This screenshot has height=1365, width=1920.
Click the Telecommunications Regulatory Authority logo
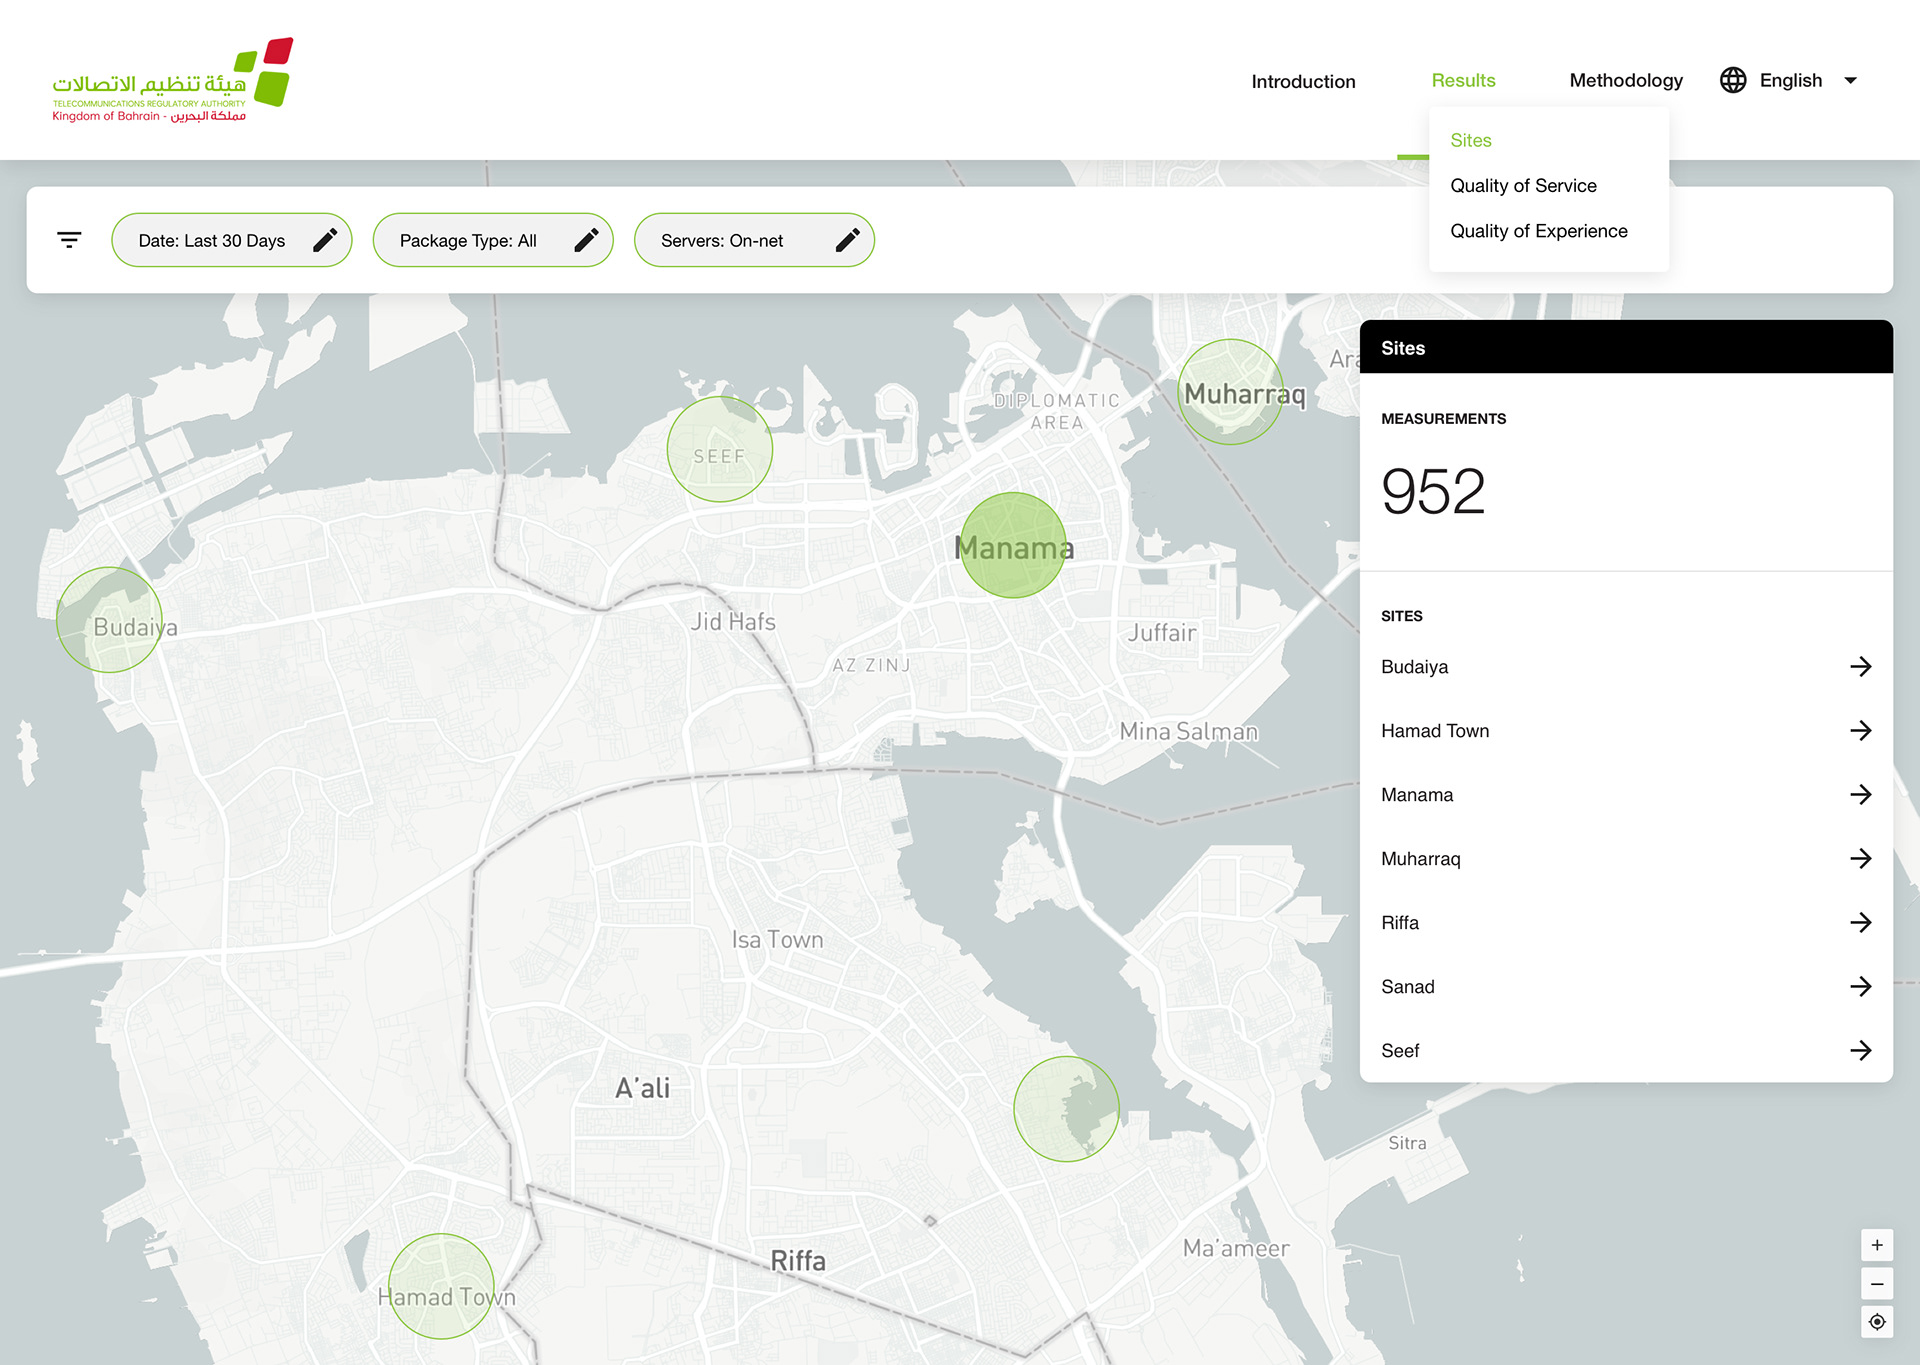[172, 81]
